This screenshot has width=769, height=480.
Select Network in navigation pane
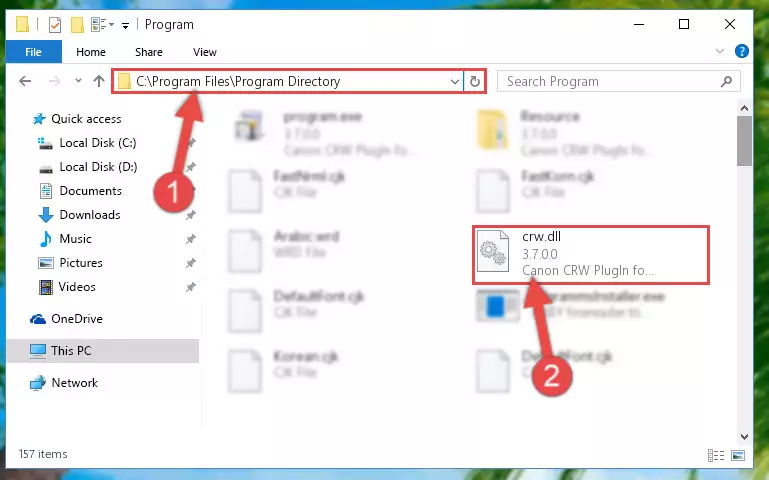[x=75, y=382]
